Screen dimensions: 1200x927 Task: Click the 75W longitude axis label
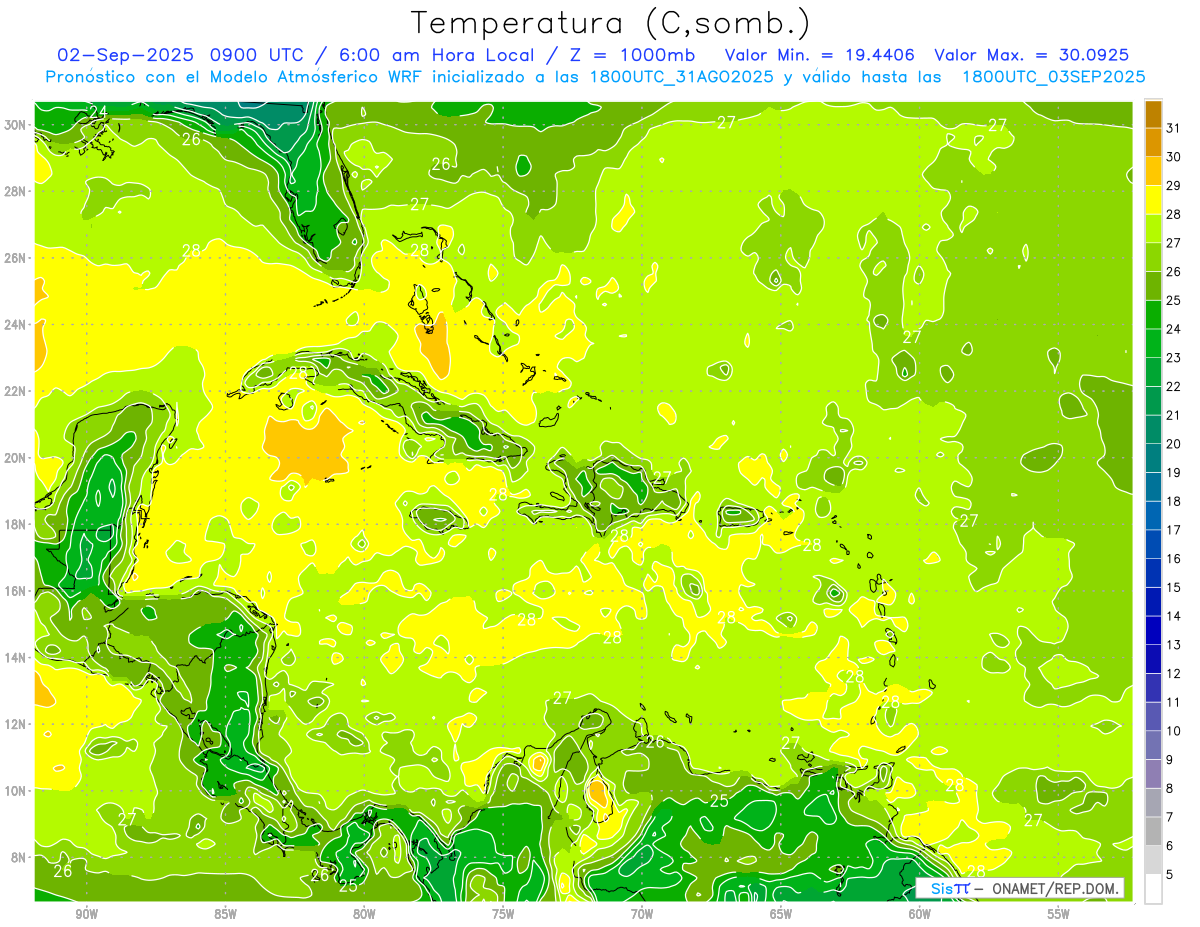coord(503,914)
